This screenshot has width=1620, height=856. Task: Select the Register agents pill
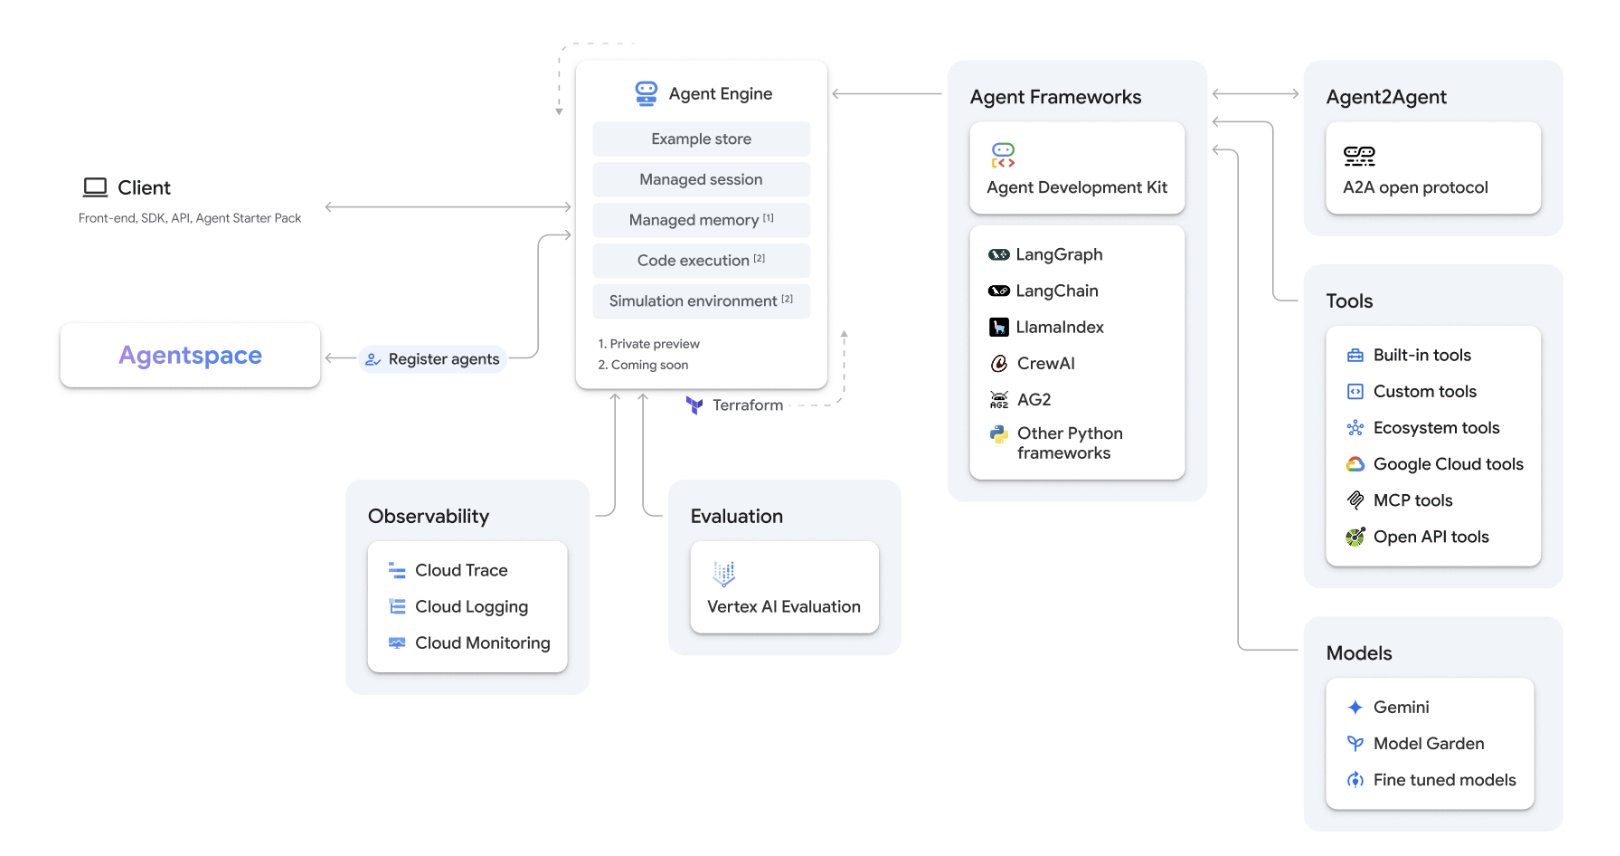[433, 359]
